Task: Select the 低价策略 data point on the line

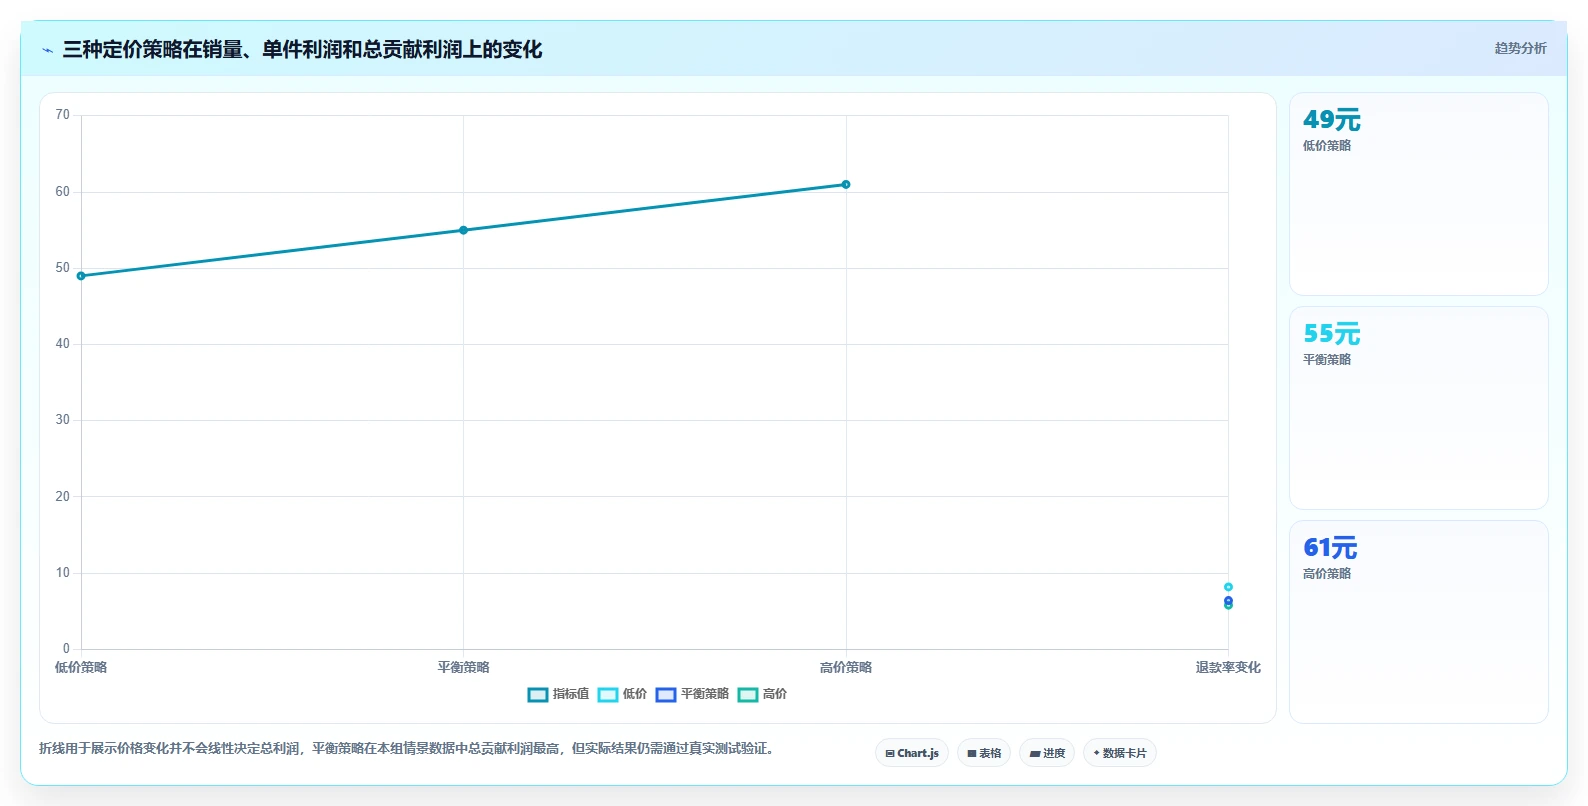Action: click(81, 276)
